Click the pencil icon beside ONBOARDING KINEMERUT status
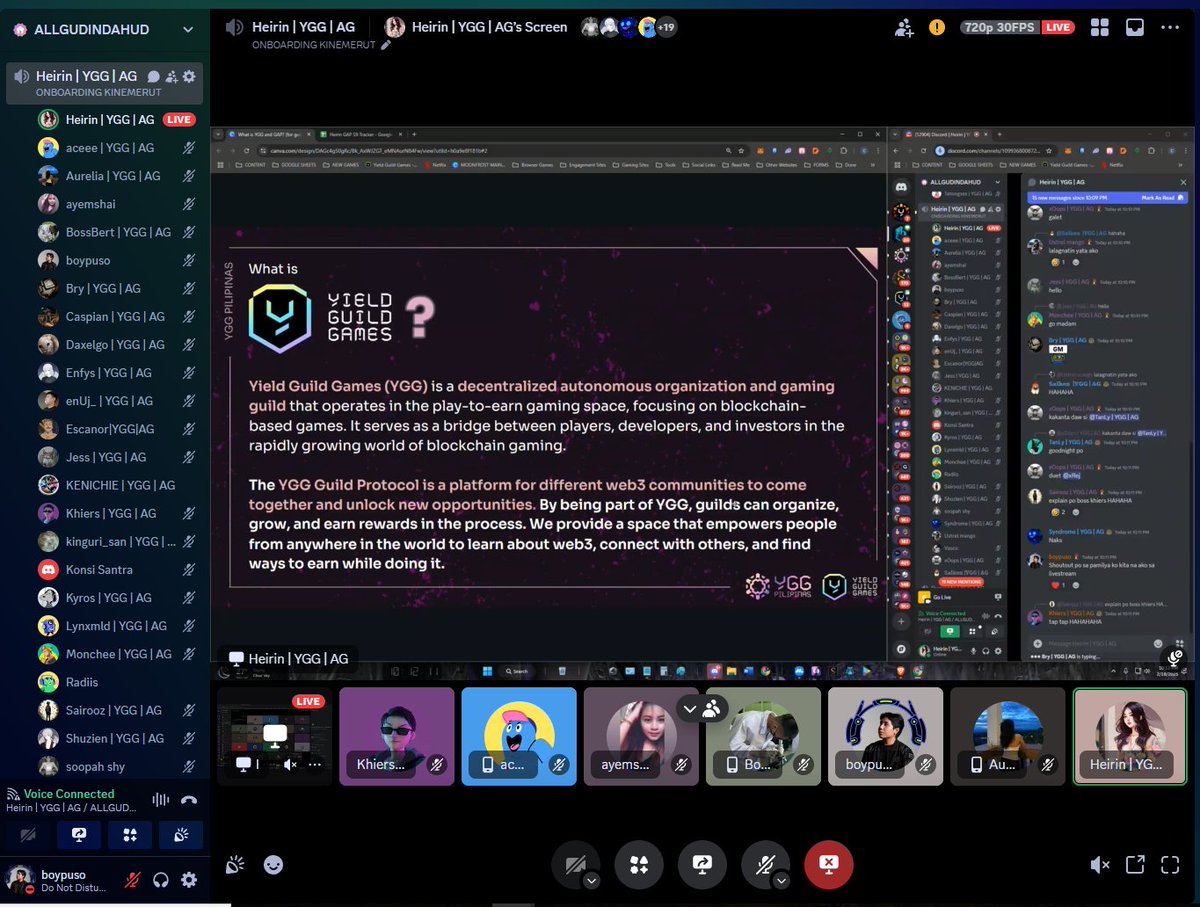 click(386, 45)
